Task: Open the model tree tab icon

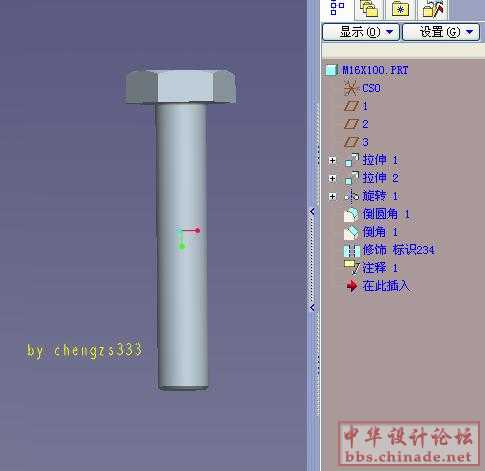Action: pos(337,8)
